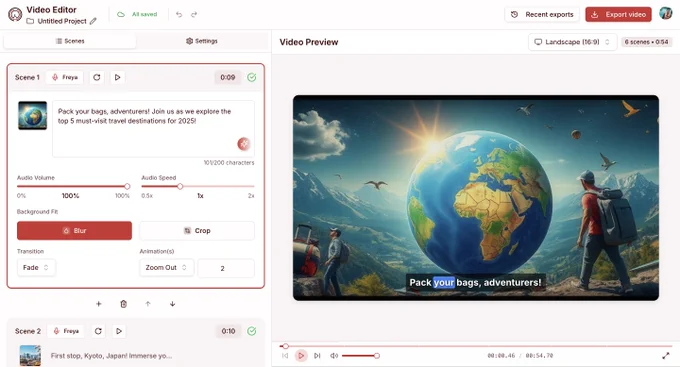Move scene up with arrow icon

coord(148,304)
